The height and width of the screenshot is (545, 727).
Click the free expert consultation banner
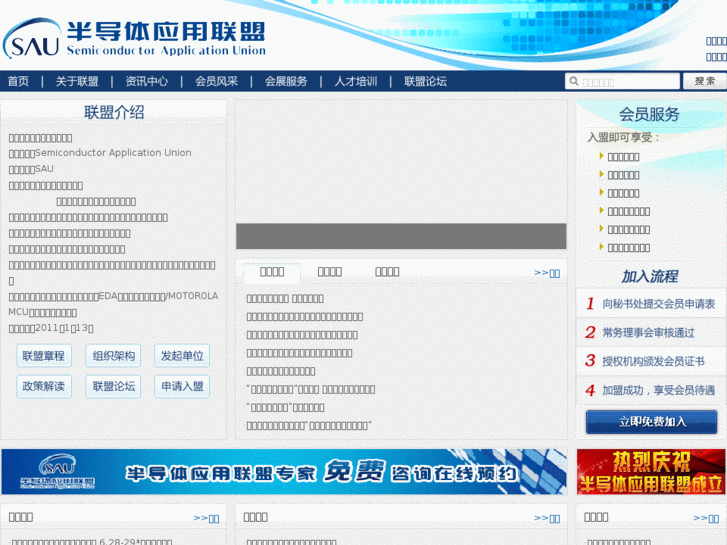coord(284,472)
